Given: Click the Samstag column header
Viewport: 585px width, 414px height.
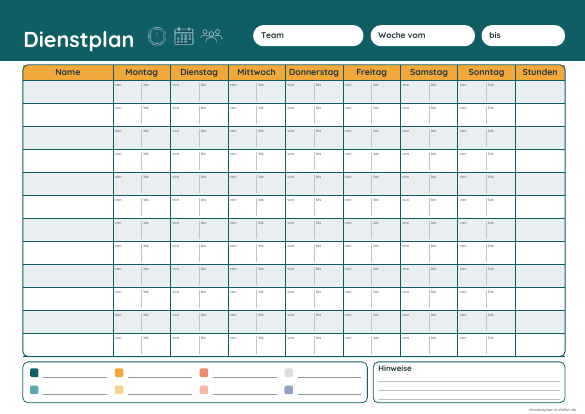Looking at the screenshot, I should pyautogui.click(x=429, y=72).
